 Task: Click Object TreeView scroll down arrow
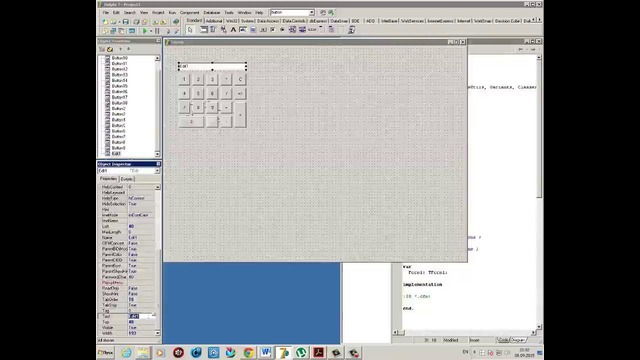click(x=157, y=154)
